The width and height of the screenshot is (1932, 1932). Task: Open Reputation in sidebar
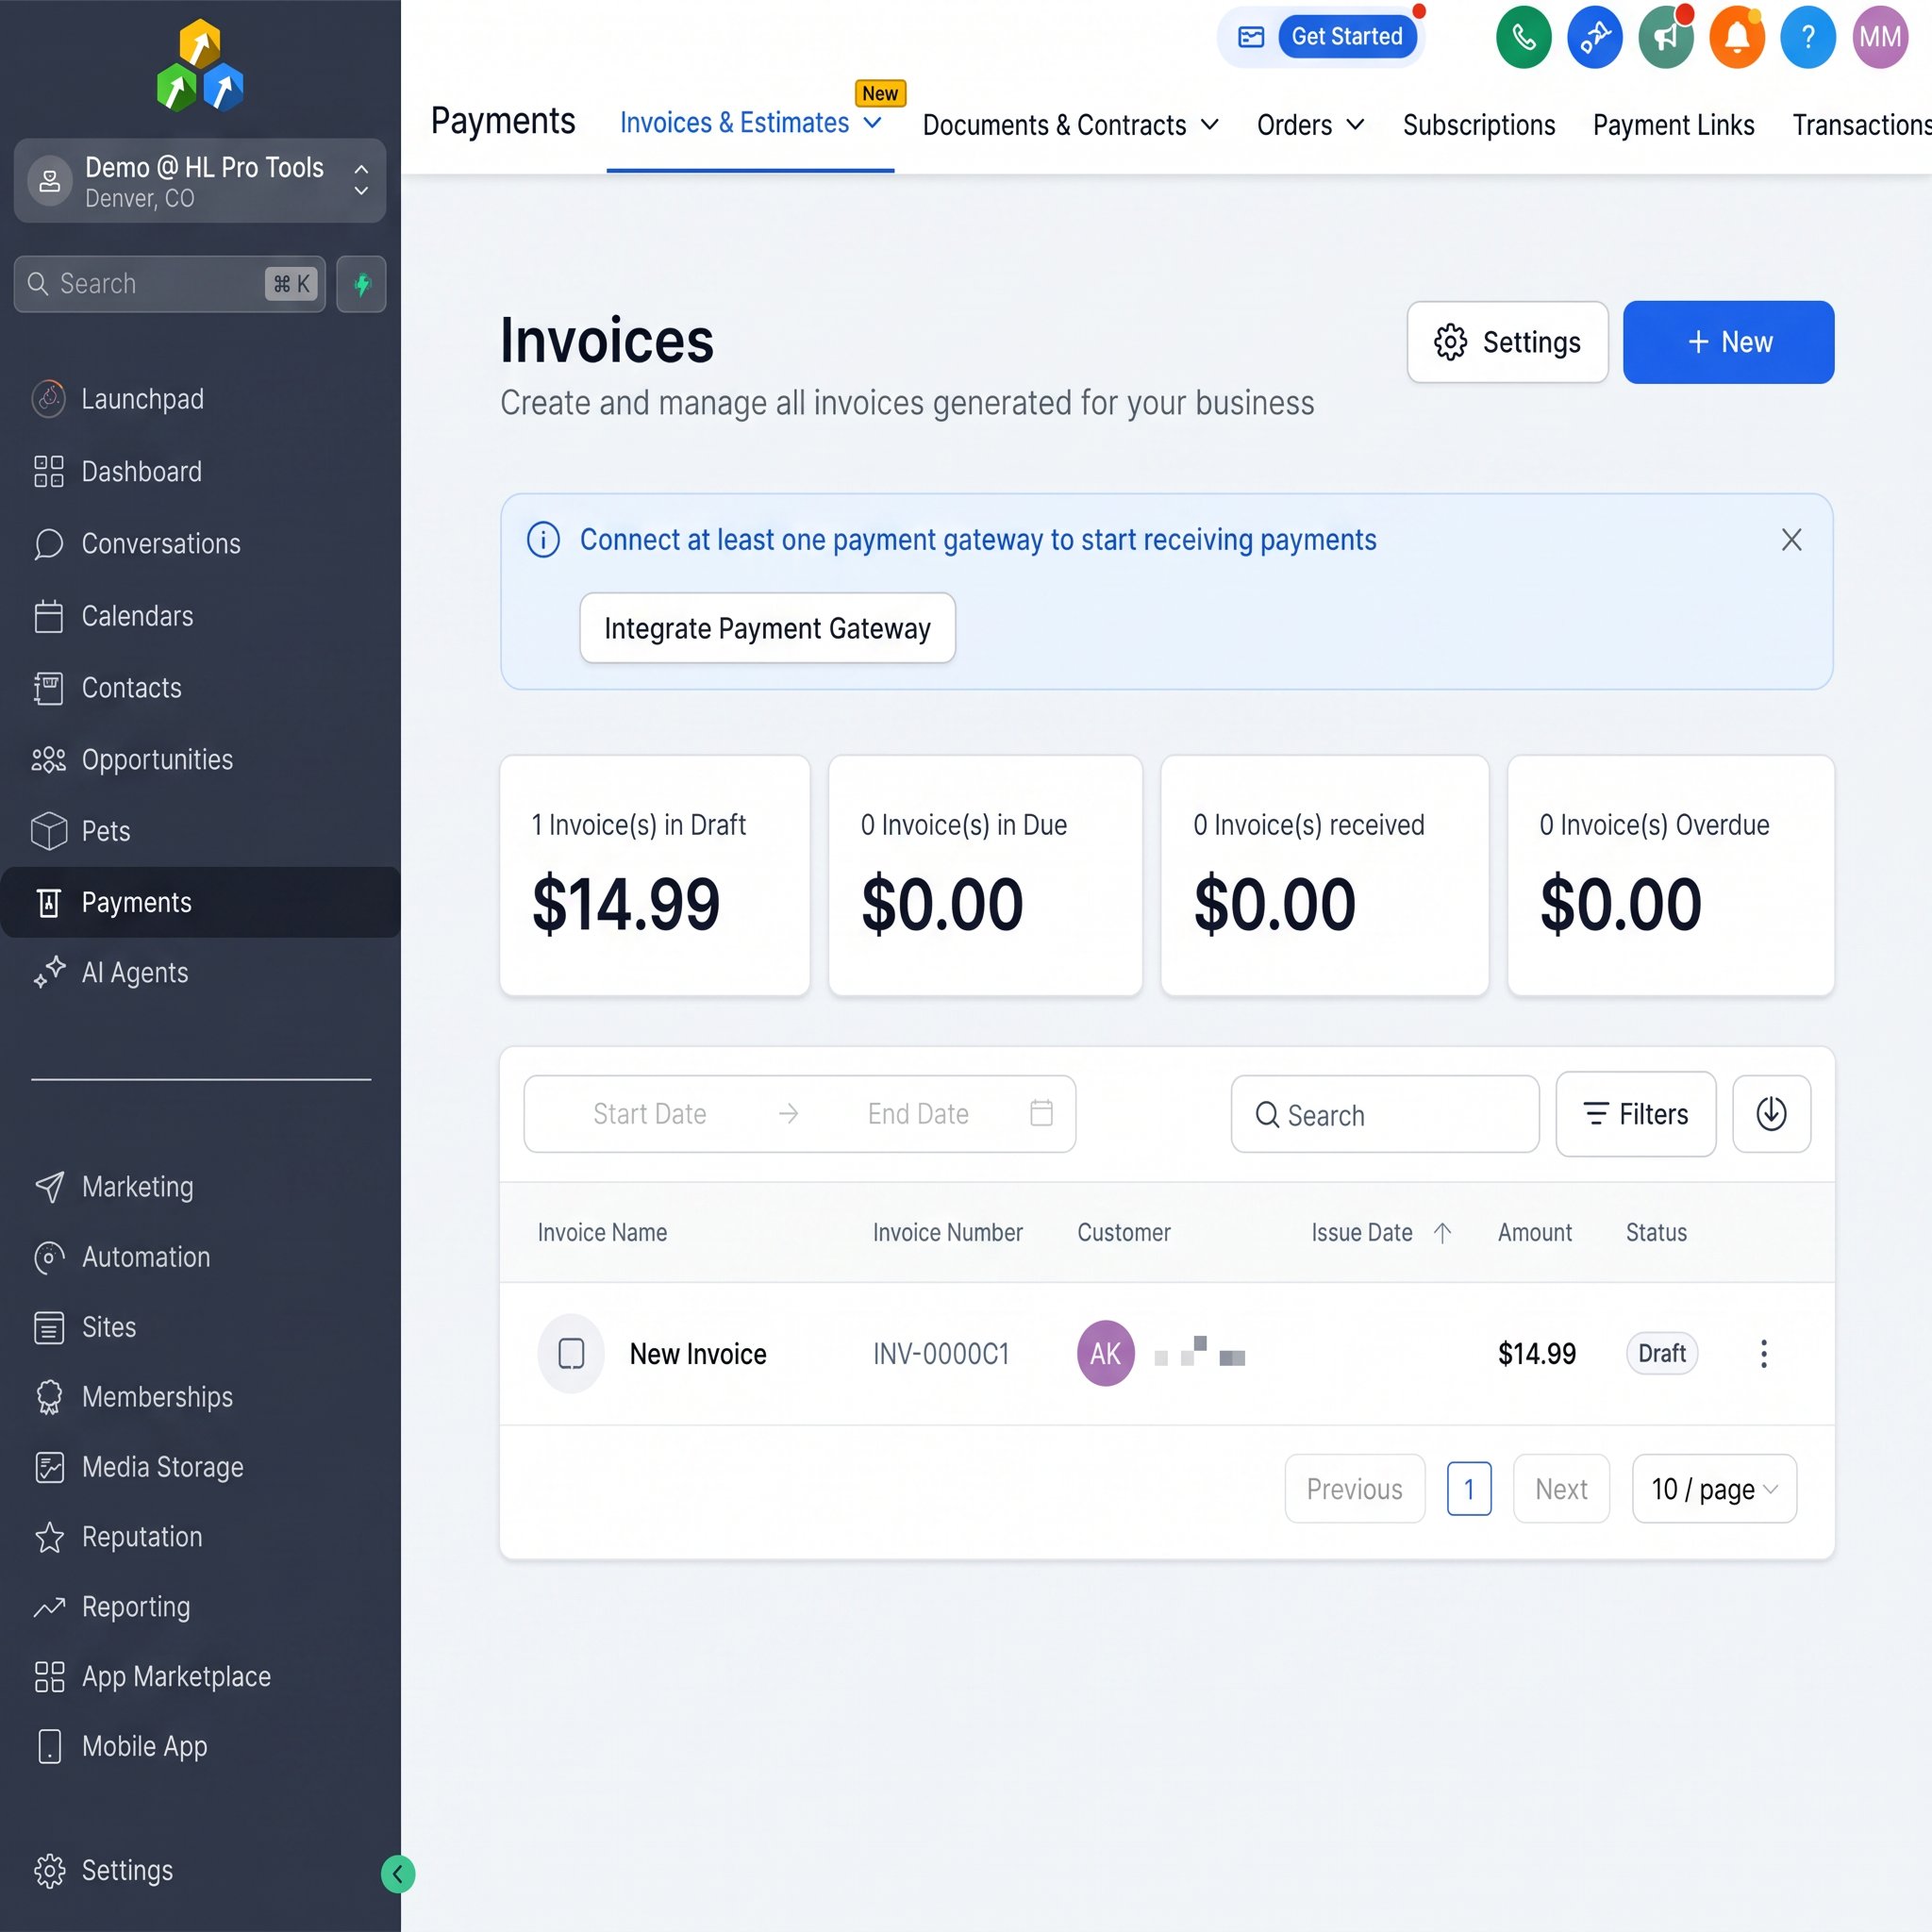(x=118, y=1537)
